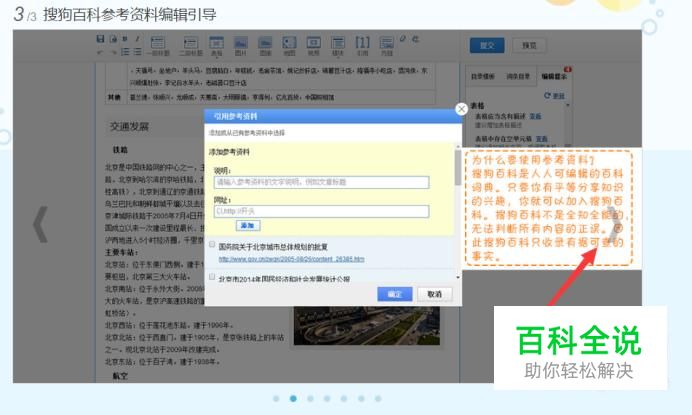
Task: Check the 北京市2014年国民经济 reference checkbox
Action: click(212, 276)
